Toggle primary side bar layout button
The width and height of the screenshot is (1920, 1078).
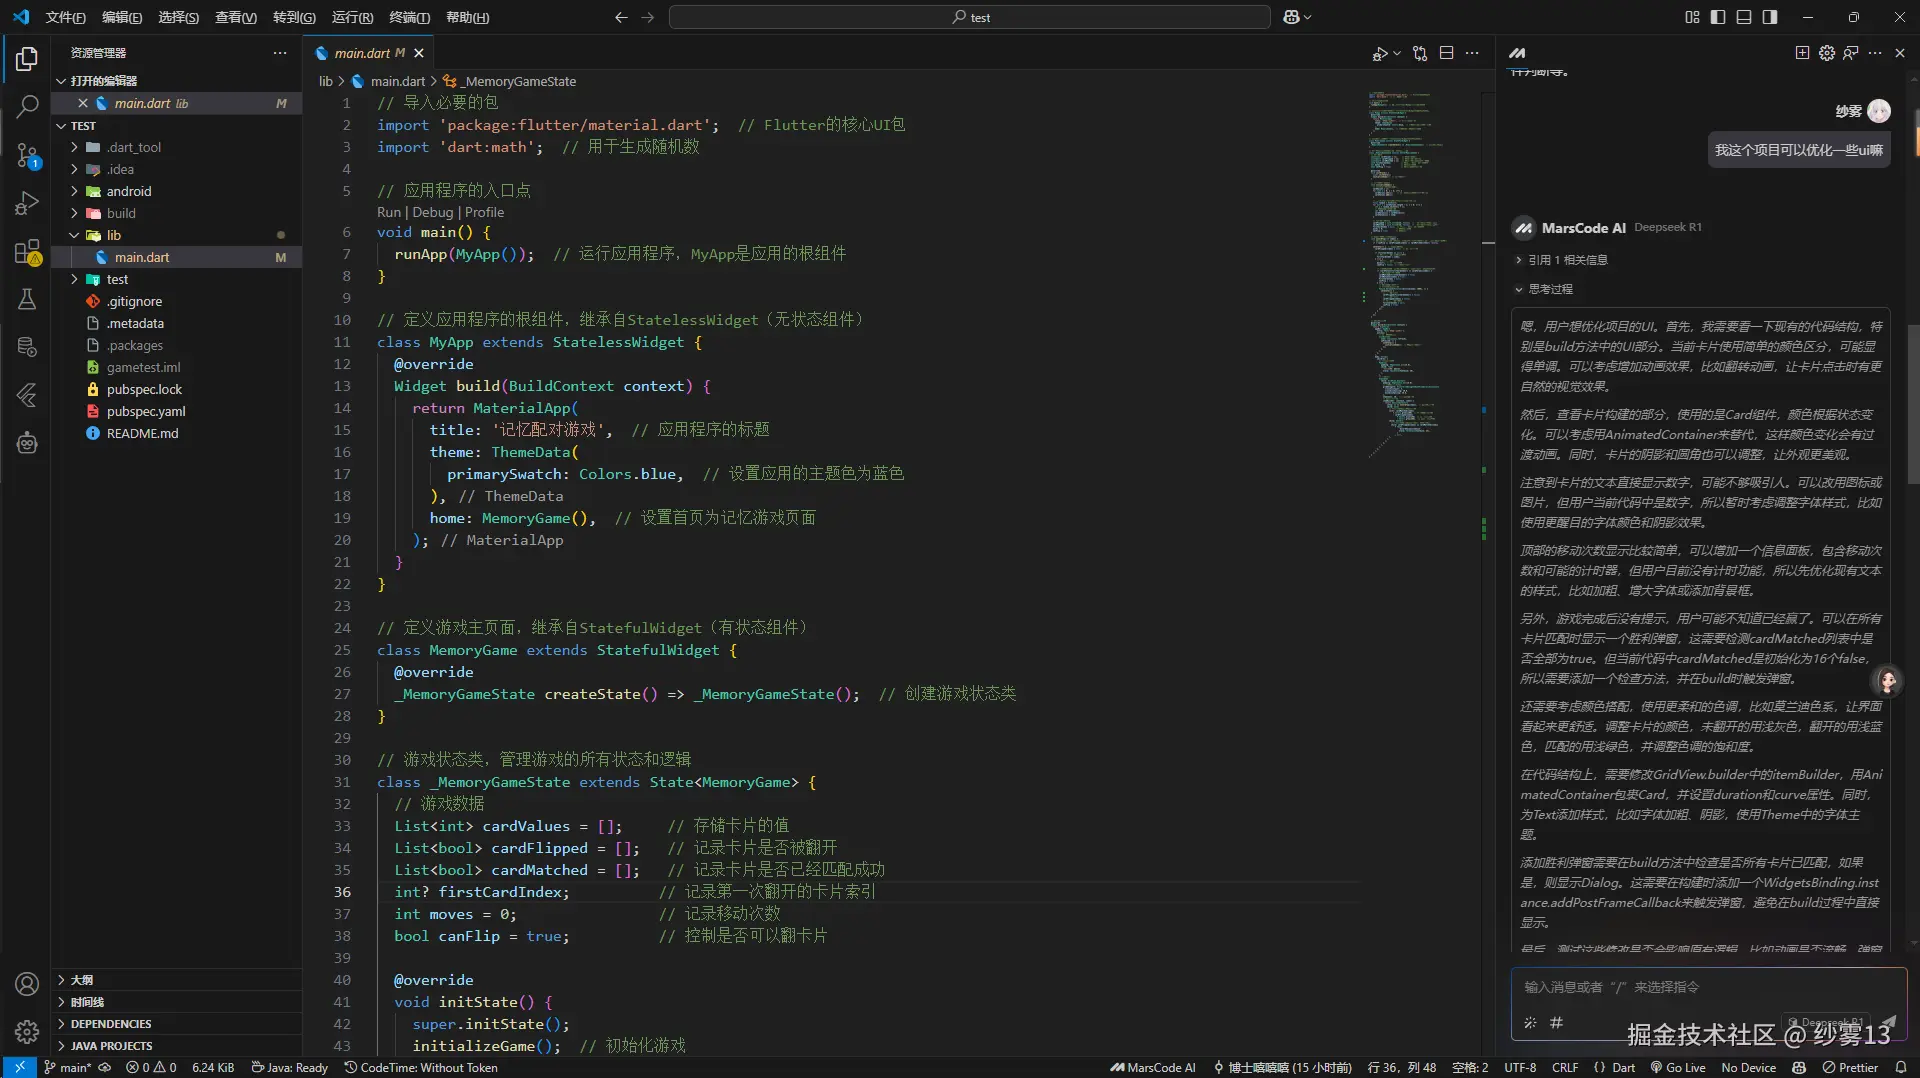pos(1718,17)
